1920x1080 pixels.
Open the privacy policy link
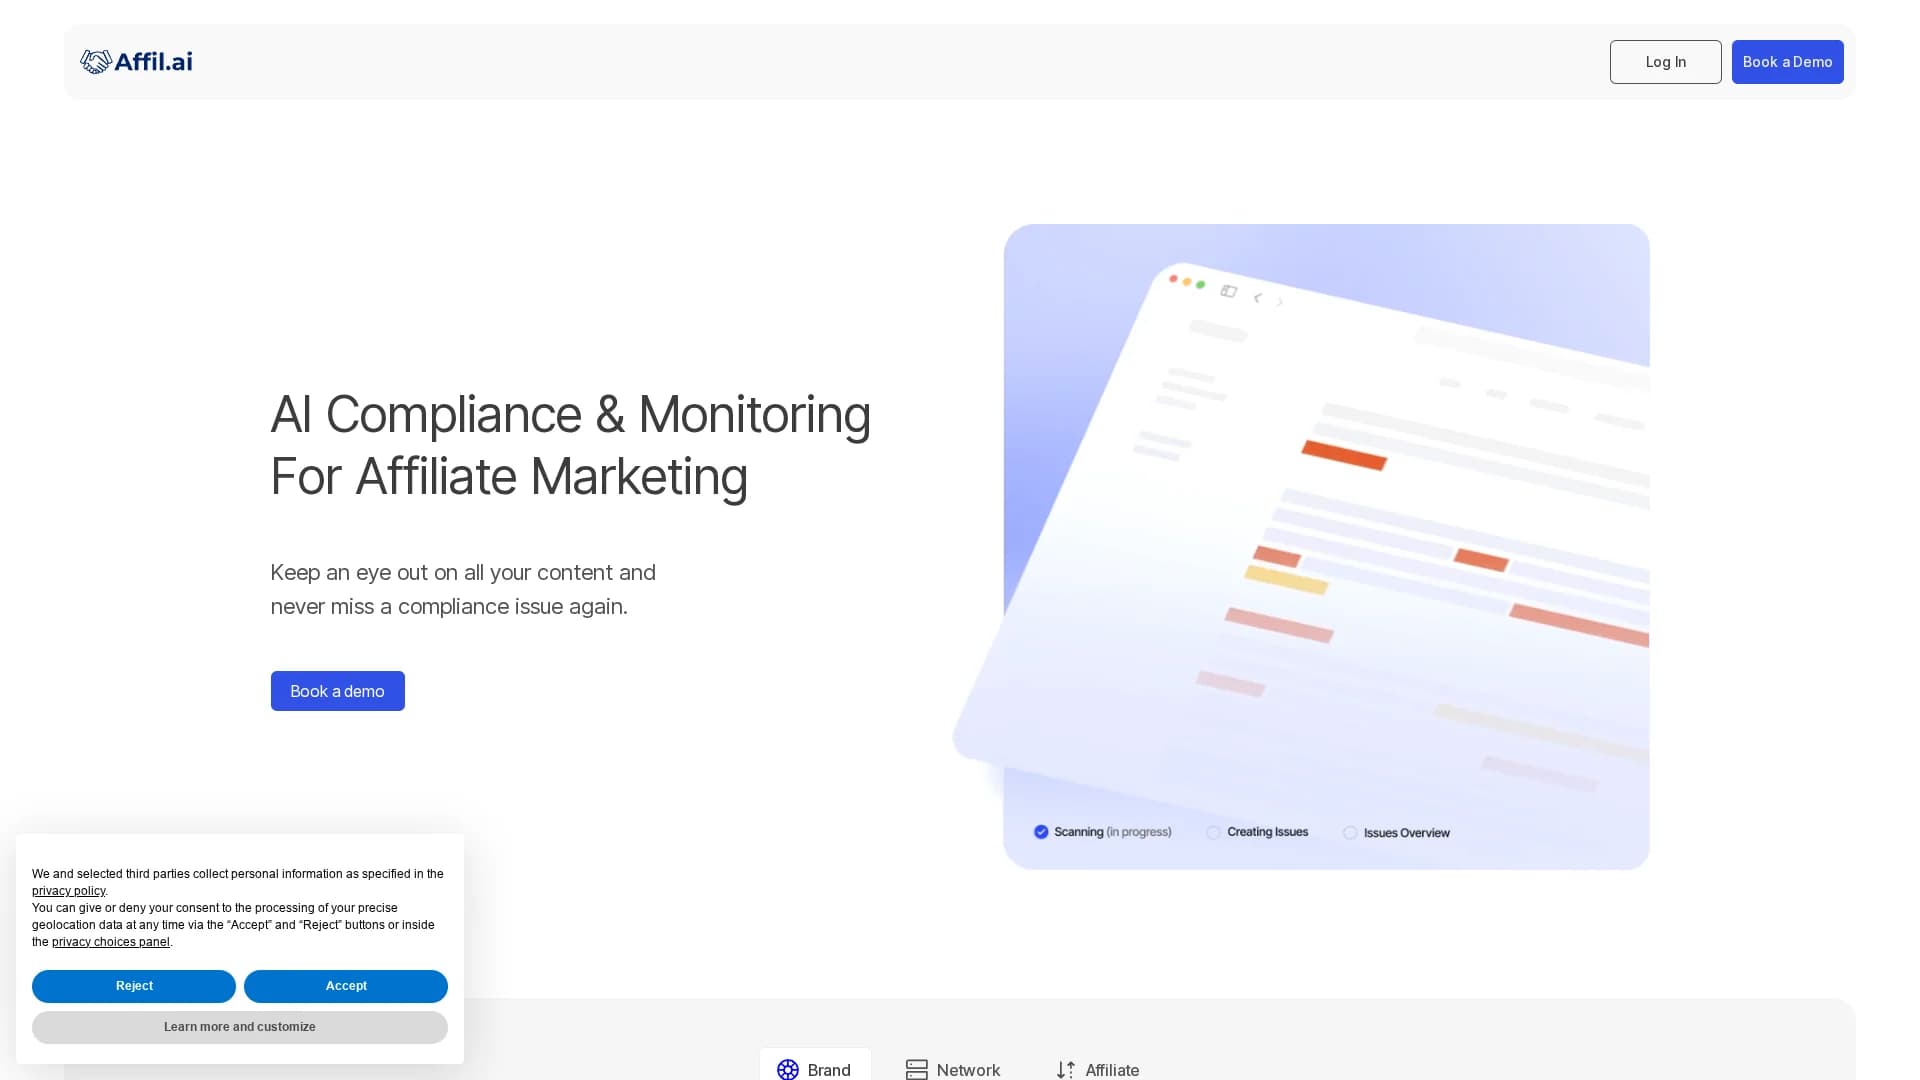(x=69, y=891)
